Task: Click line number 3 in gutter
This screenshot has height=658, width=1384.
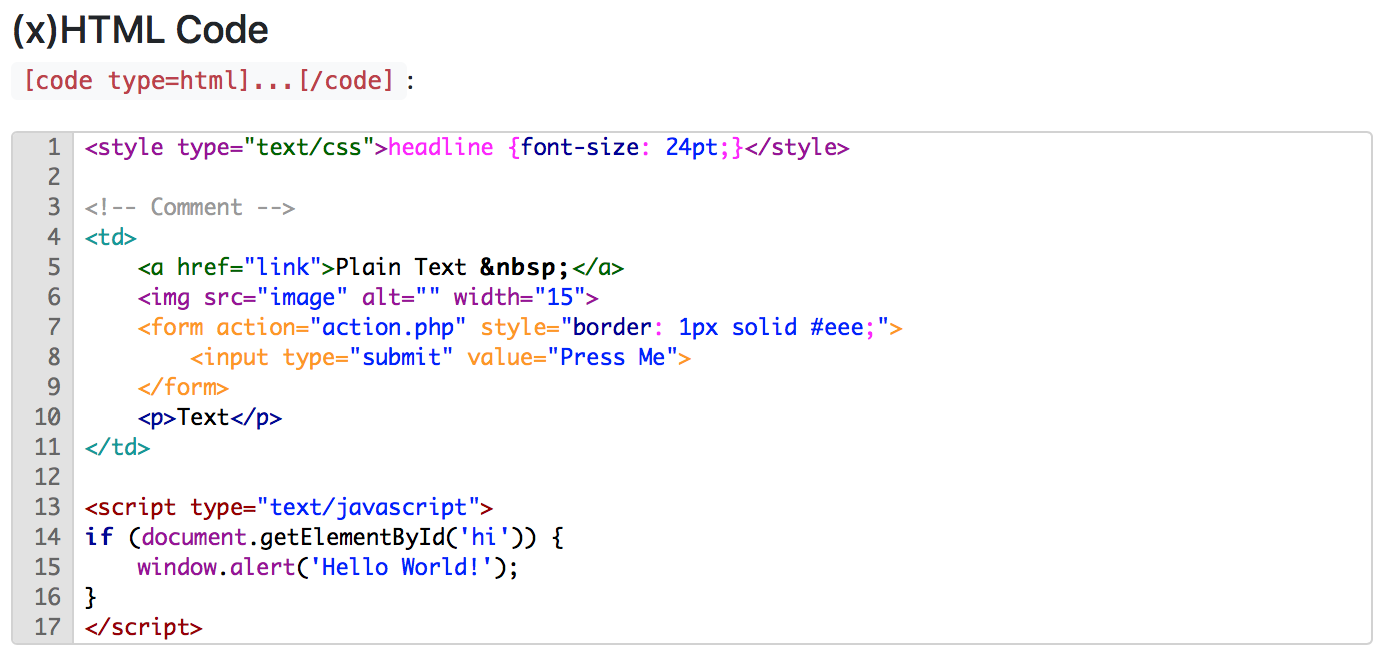Action: 53,208
